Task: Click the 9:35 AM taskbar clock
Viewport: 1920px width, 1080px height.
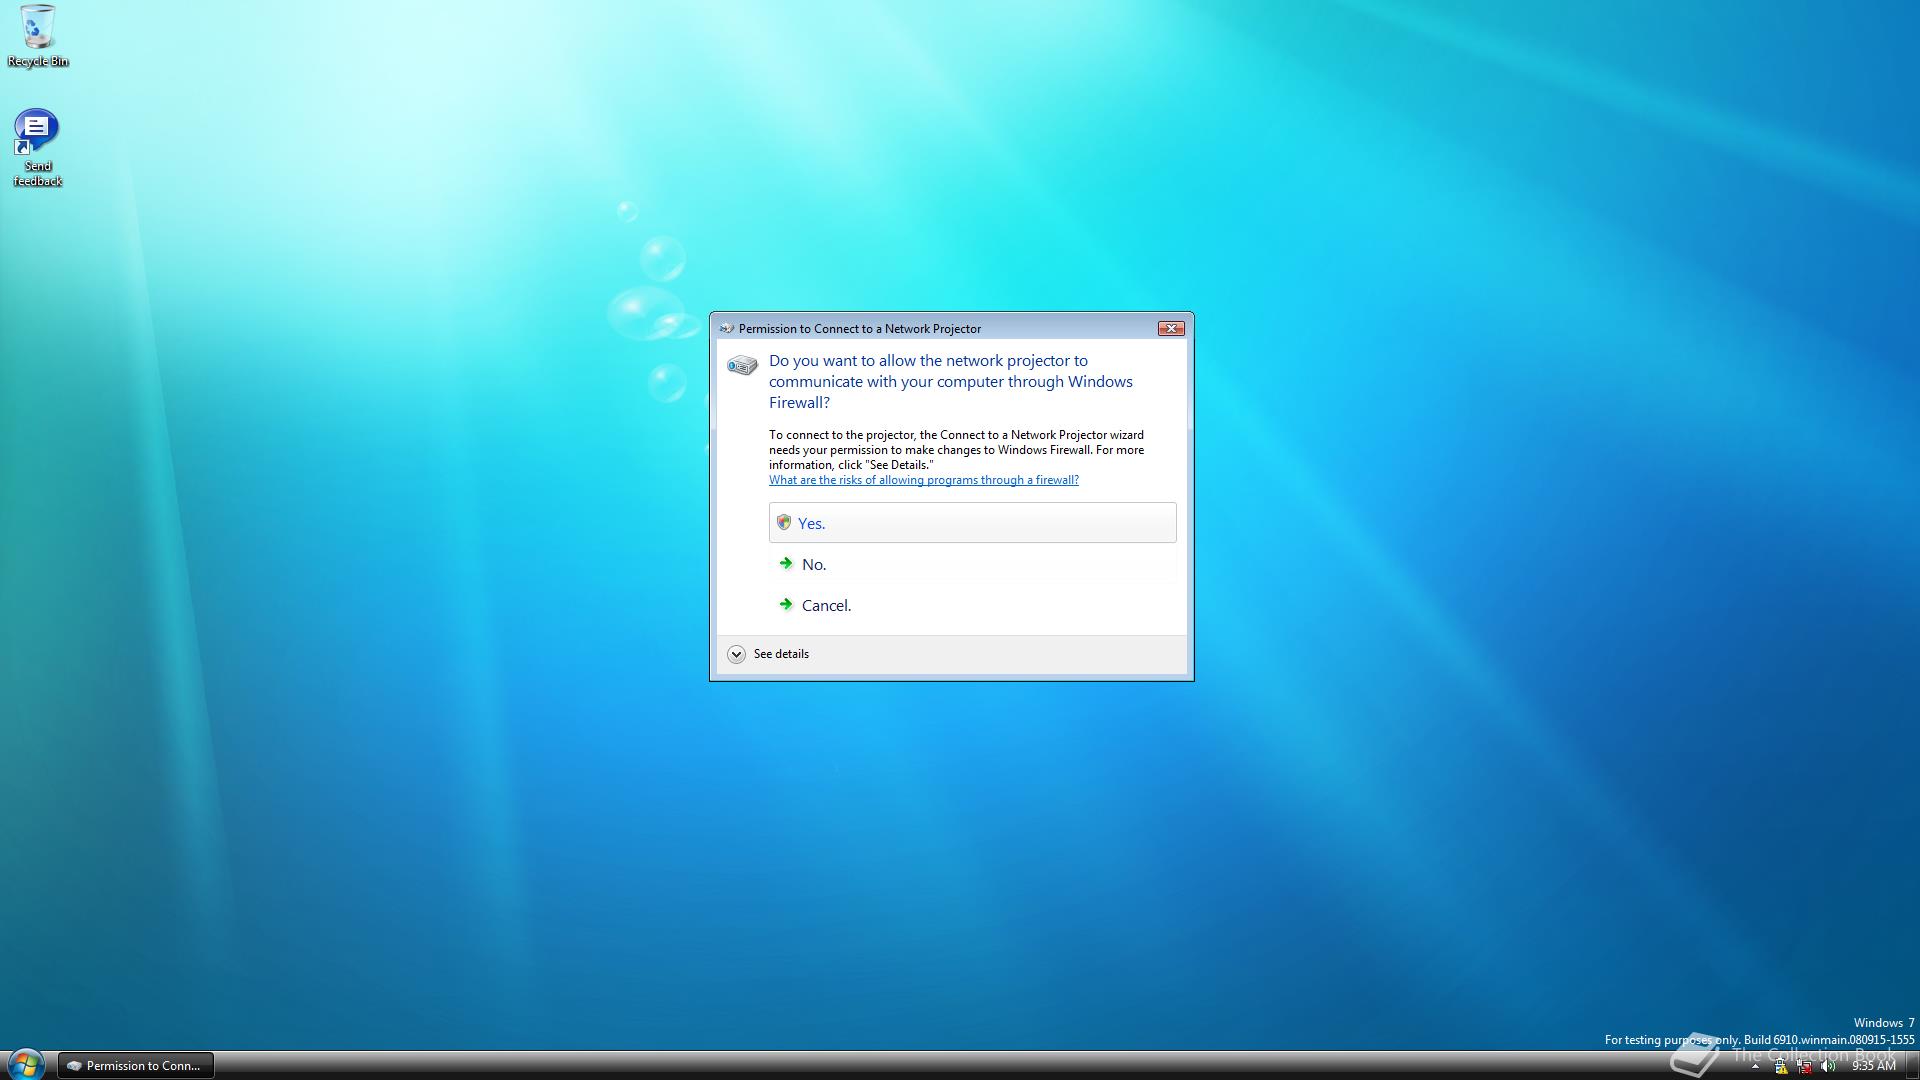Action: [1873, 1066]
